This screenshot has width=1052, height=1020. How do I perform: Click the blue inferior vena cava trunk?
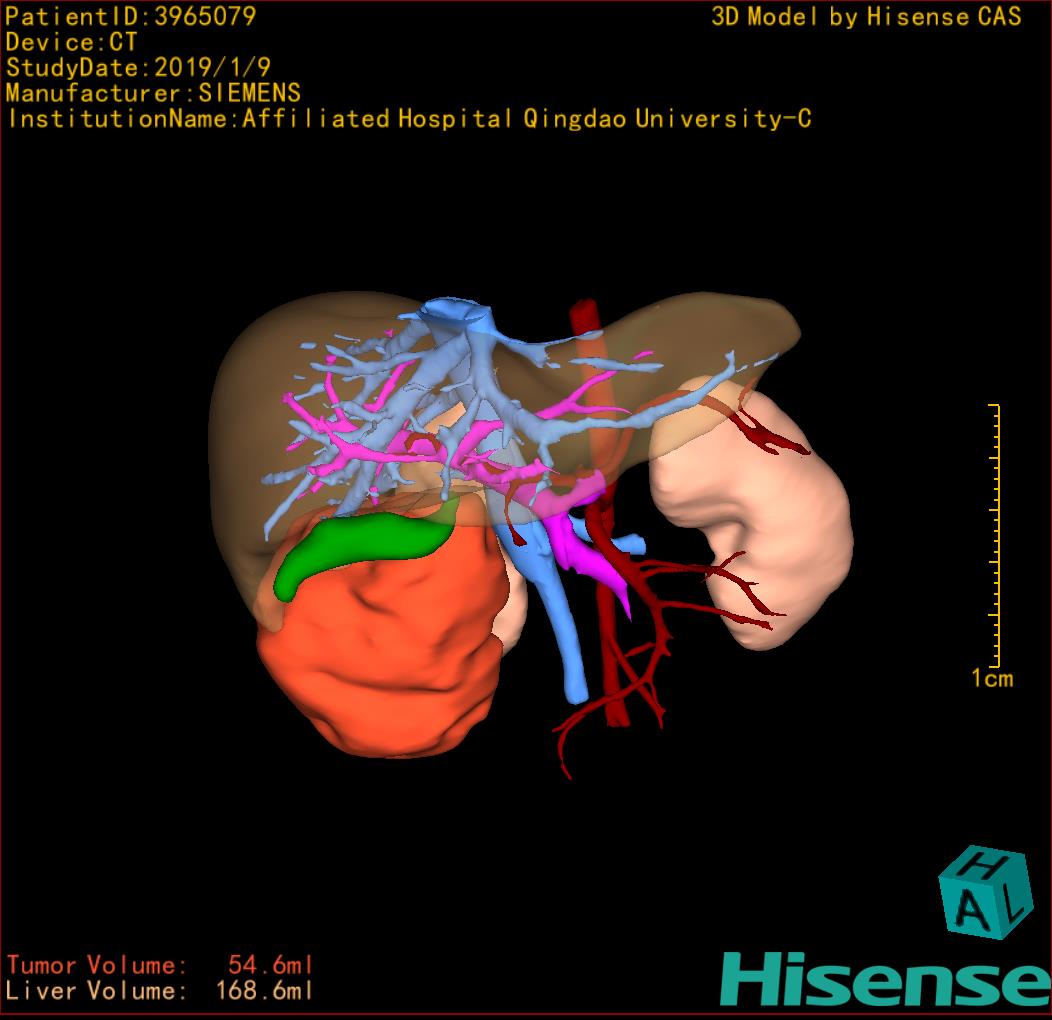[560, 620]
